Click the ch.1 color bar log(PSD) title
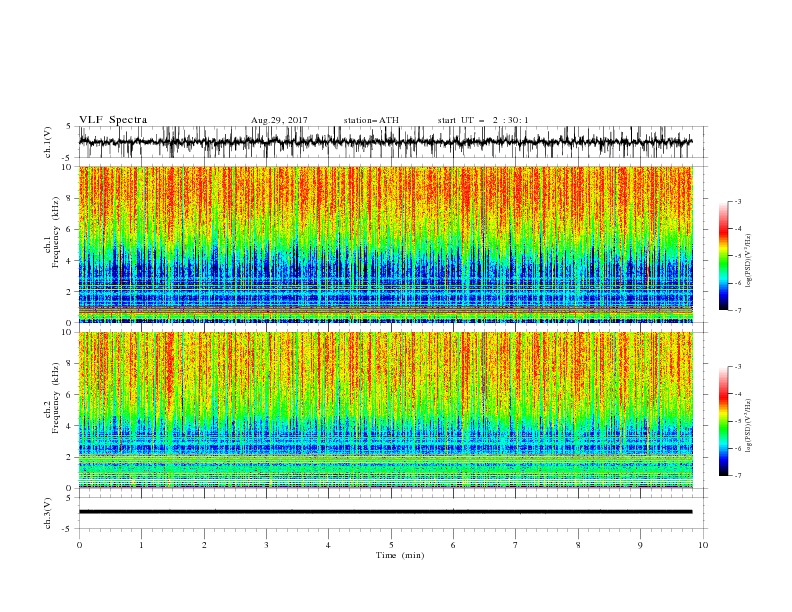The width and height of the screenshot is (792, 612). point(749,261)
